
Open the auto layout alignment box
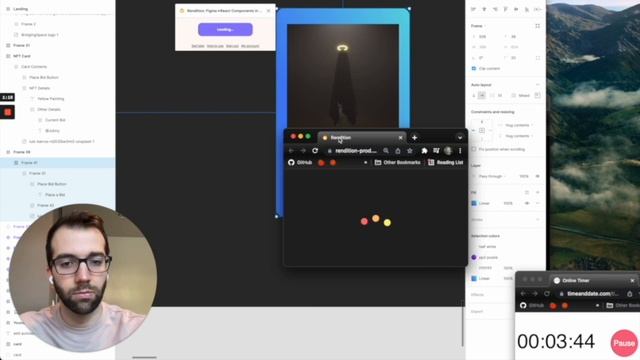(x=537, y=96)
